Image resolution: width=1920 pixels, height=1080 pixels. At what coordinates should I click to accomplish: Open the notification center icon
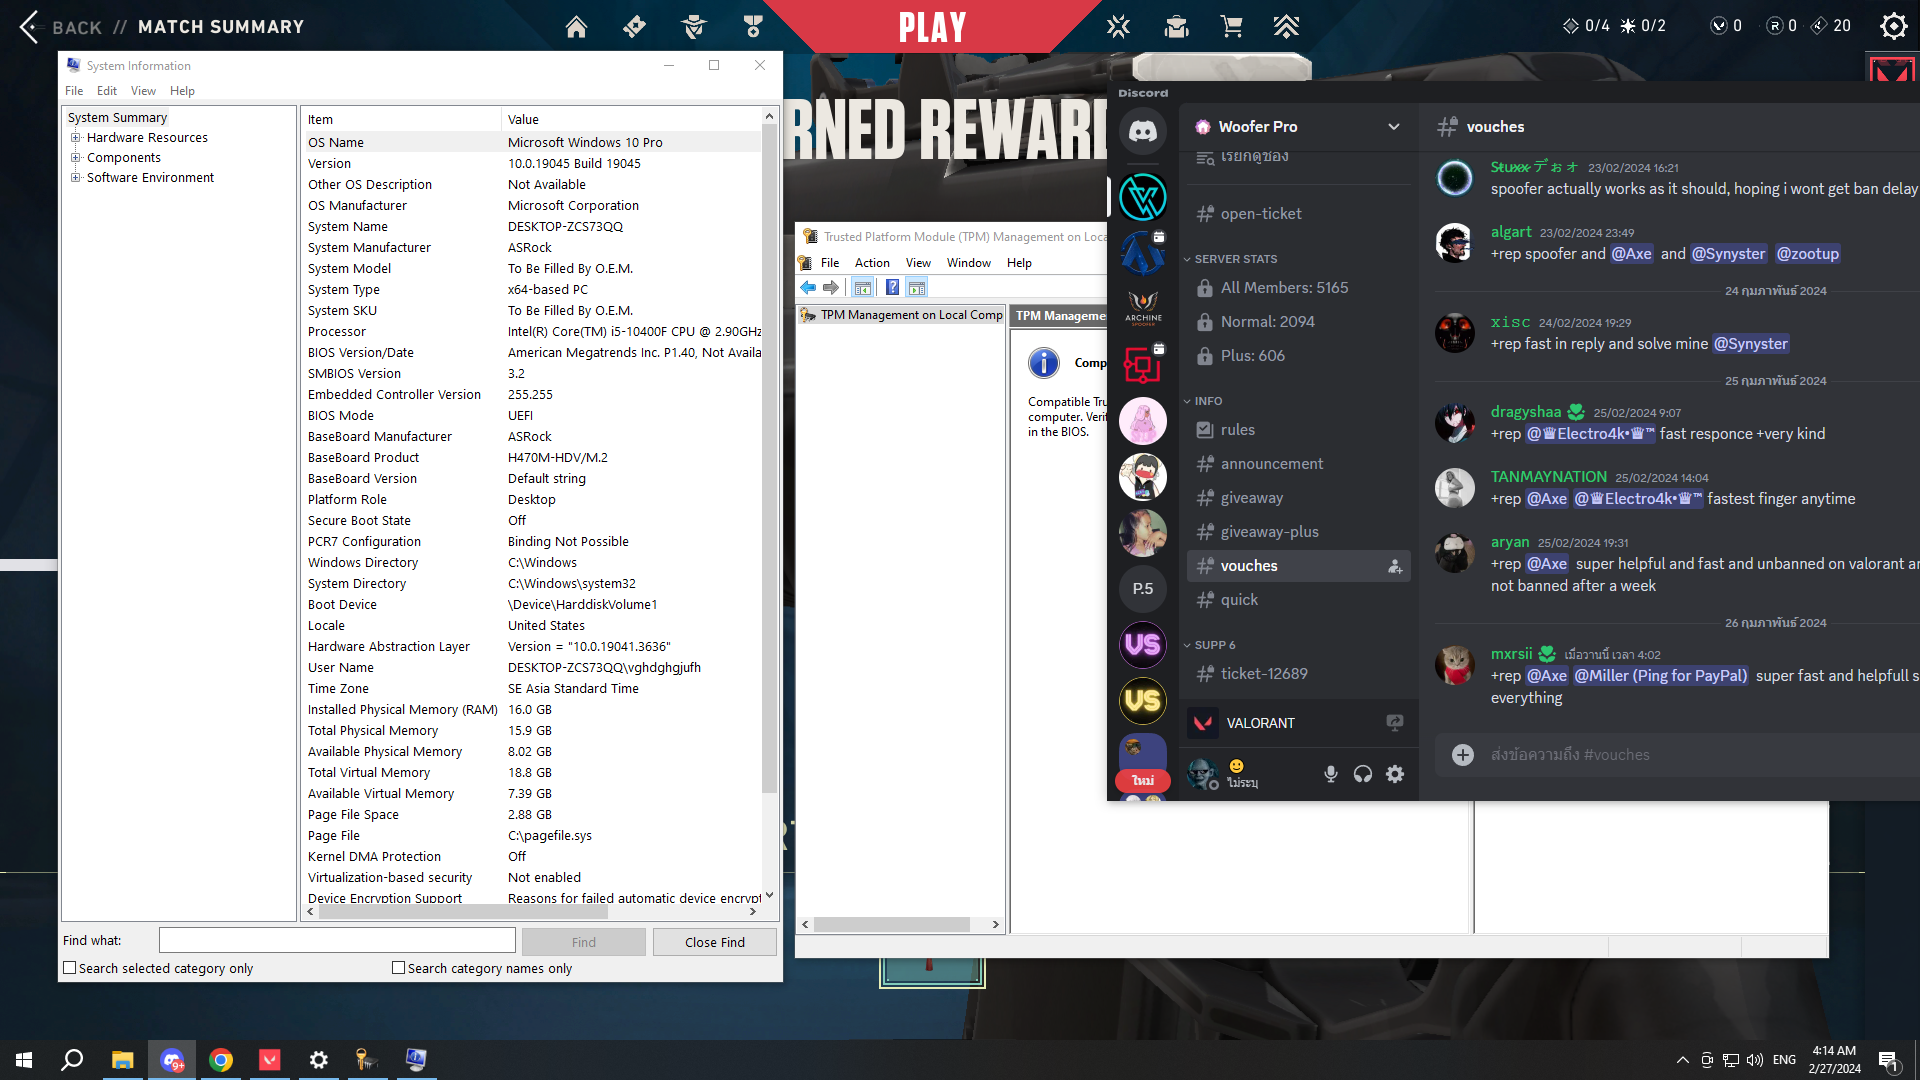(1889, 1060)
